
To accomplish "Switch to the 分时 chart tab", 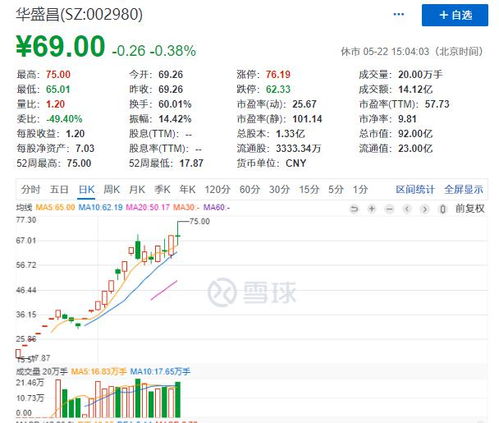I will 31,190.
